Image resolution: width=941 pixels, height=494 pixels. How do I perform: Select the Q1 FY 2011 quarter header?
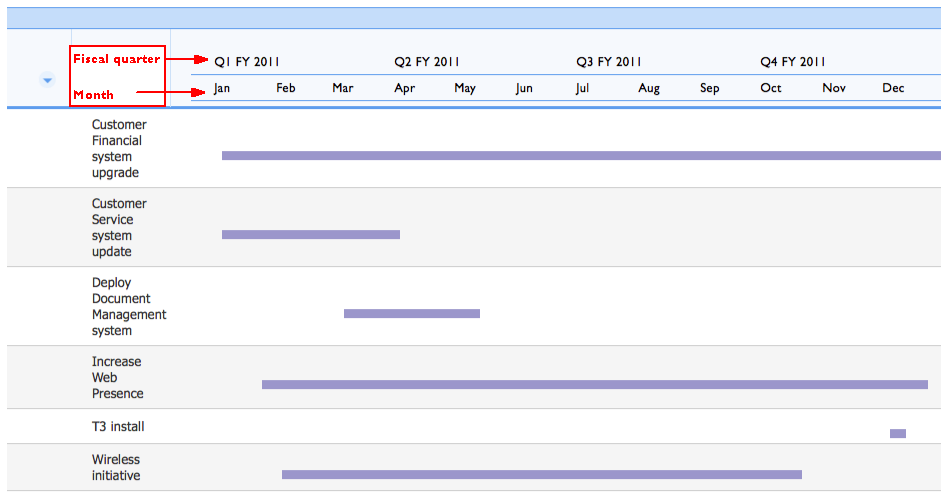click(247, 62)
